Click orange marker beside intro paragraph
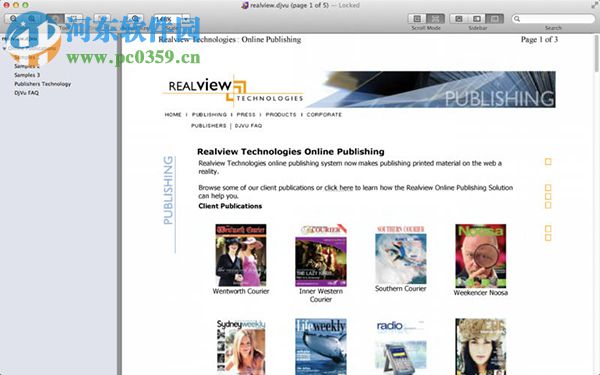 click(548, 162)
